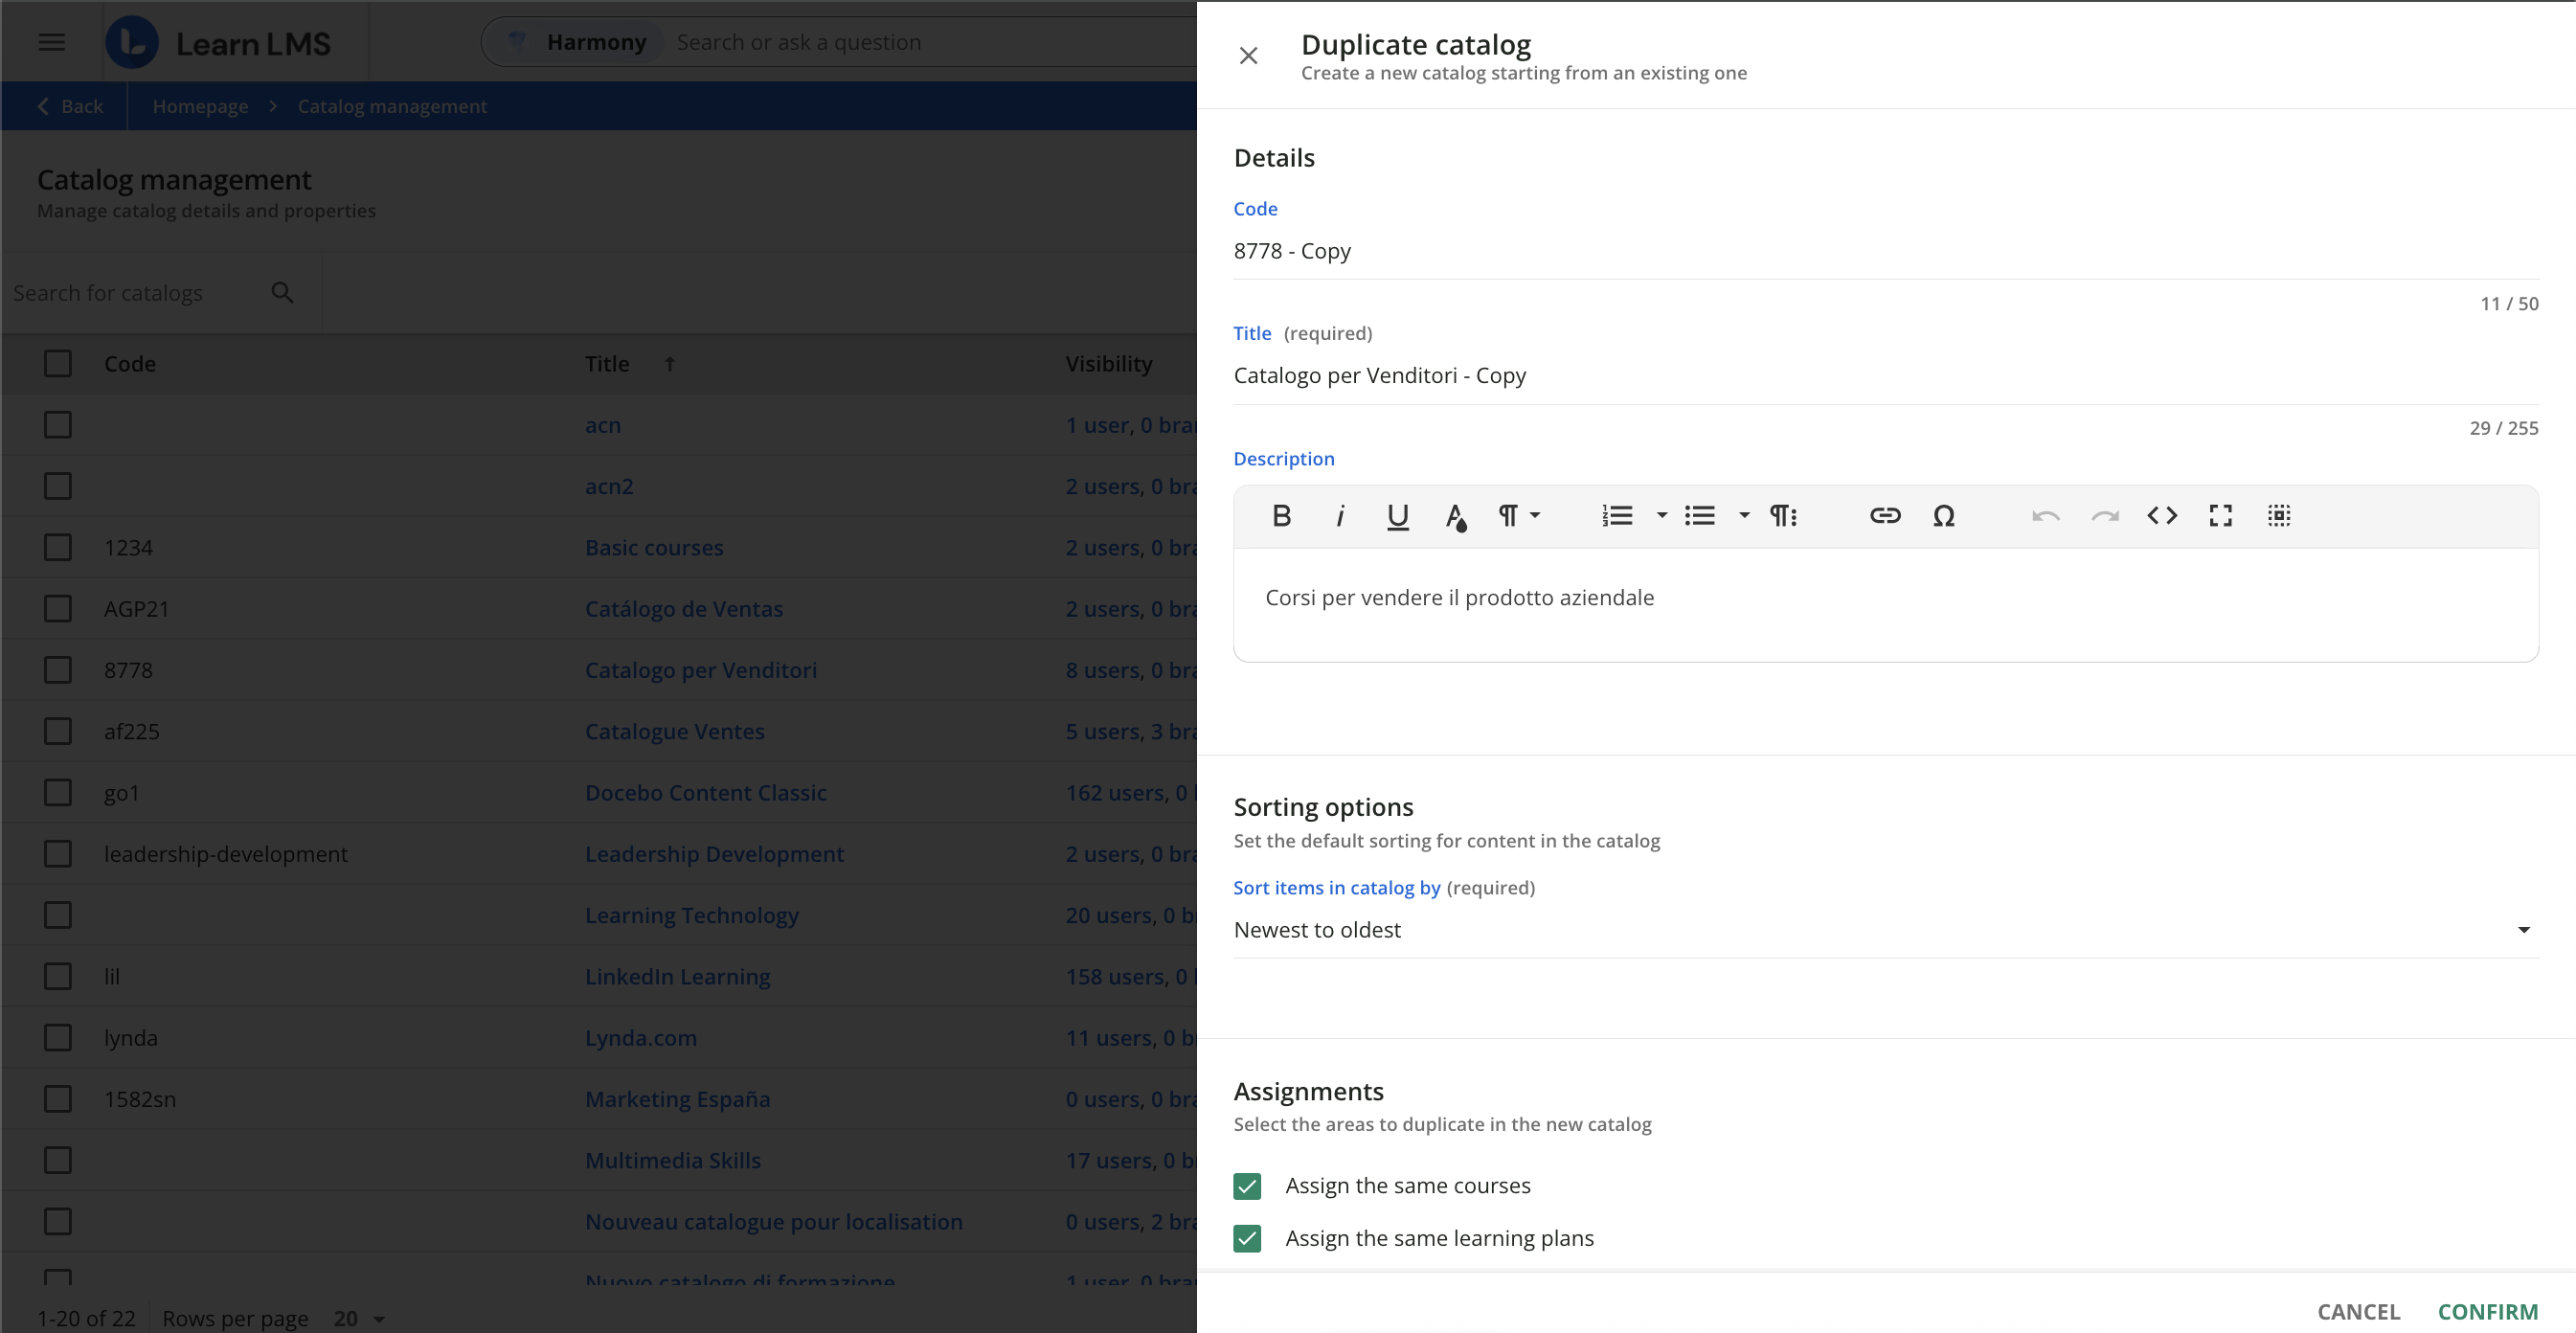Viewport: 2576px width, 1333px height.
Task: Go back using the Back arrow
Action: tap(70, 106)
